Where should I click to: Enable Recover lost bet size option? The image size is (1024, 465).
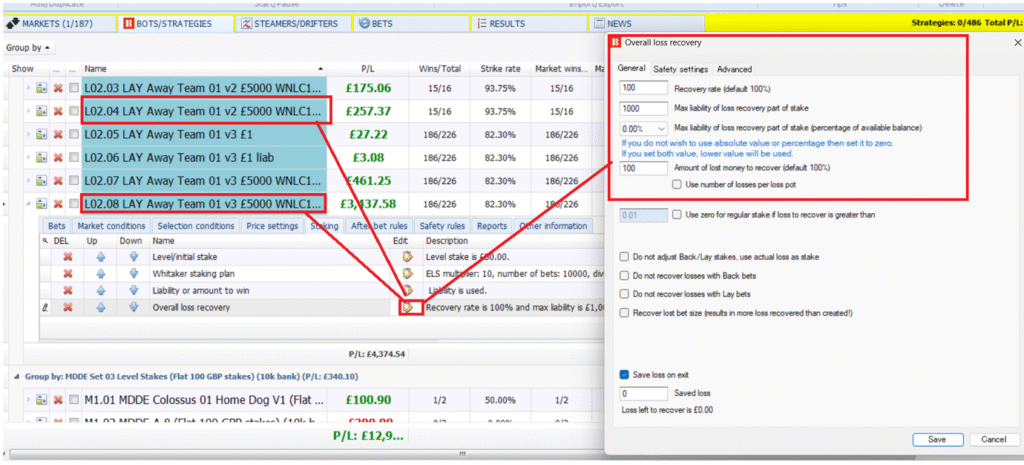click(x=625, y=313)
